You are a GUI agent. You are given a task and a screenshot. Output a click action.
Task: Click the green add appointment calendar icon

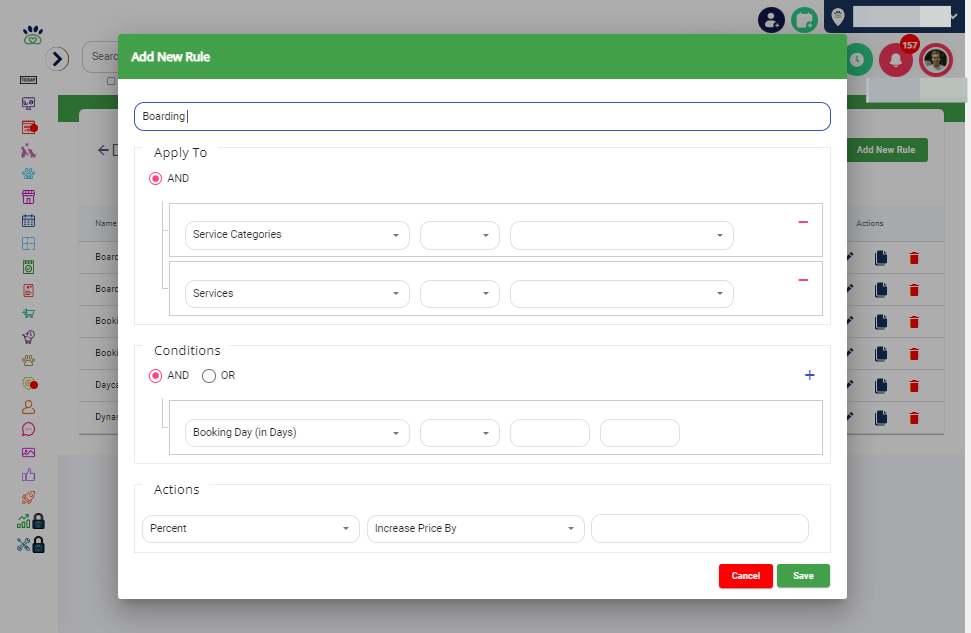point(804,20)
